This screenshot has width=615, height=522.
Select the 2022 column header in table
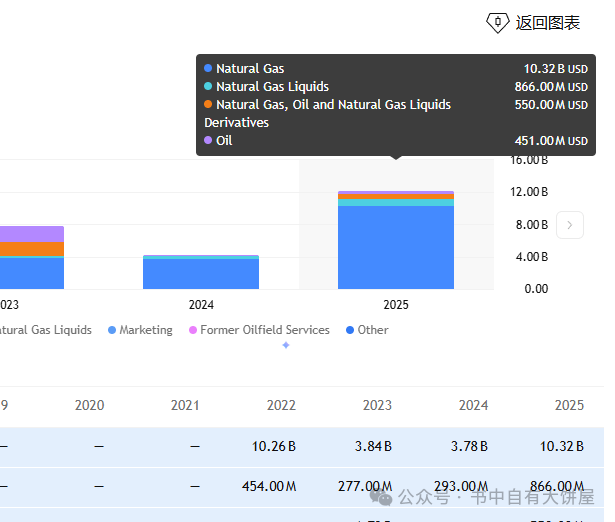pyautogui.click(x=281, y=405)
